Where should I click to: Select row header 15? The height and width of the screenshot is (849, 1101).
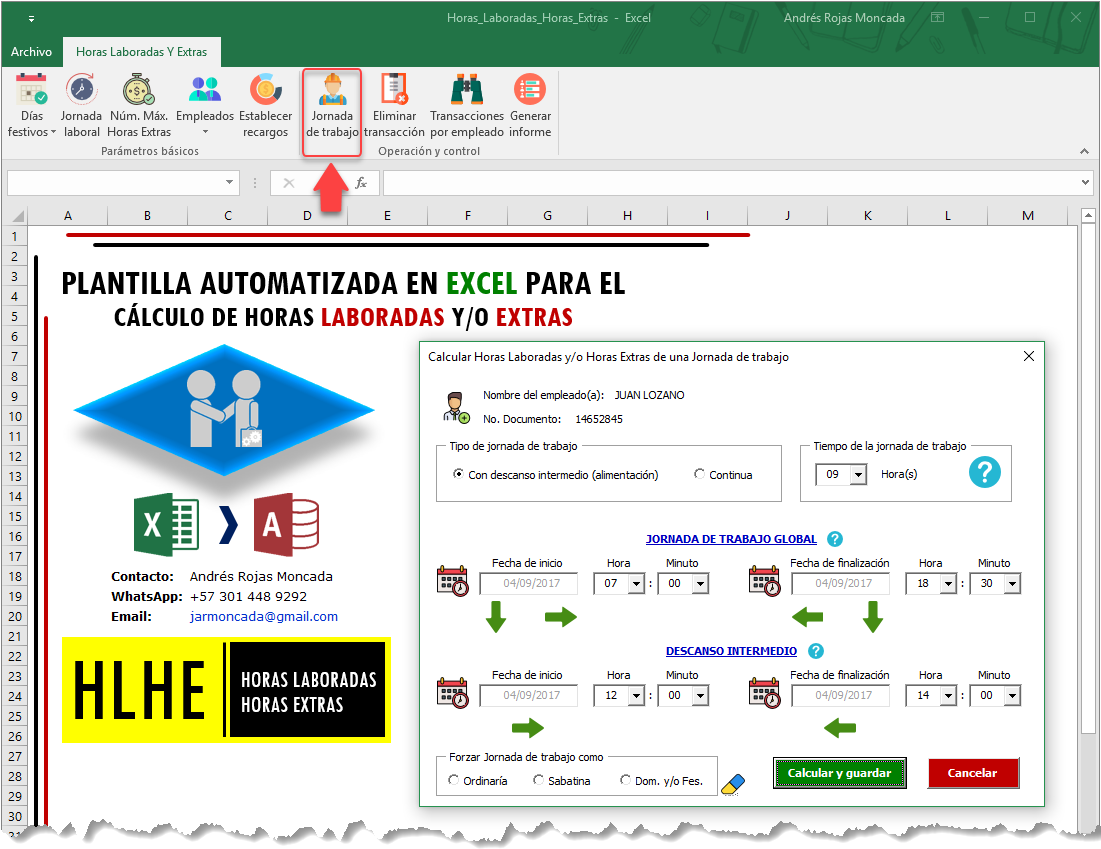(x=15, y=517)
